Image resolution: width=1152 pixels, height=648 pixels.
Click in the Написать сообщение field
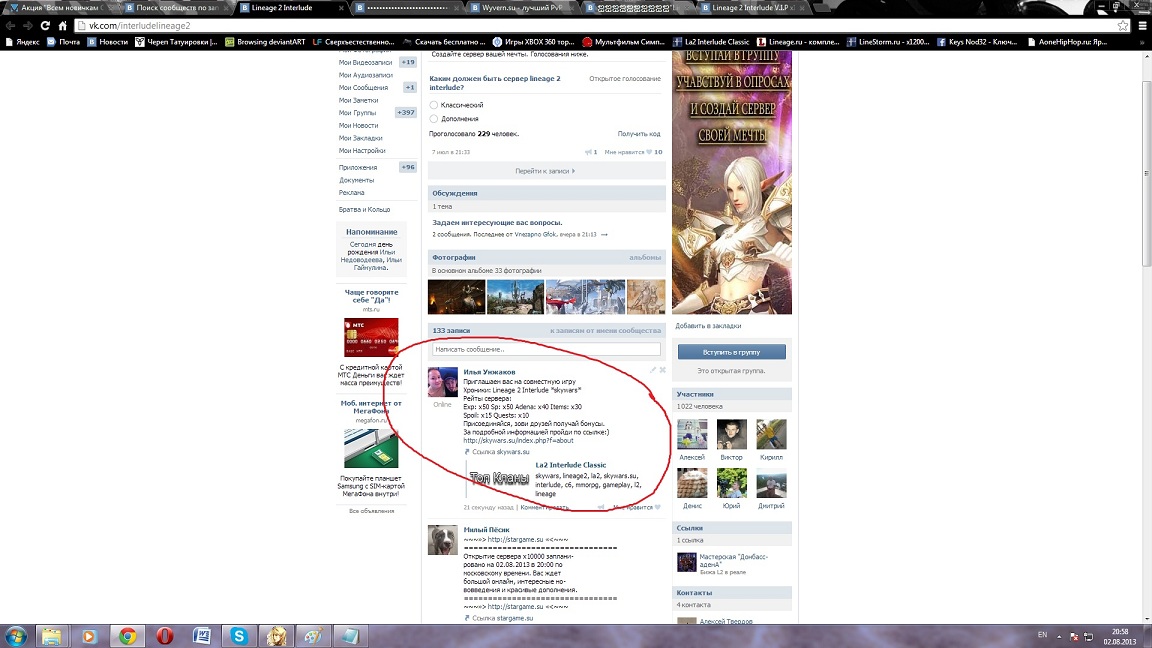[x=546, y=349]
